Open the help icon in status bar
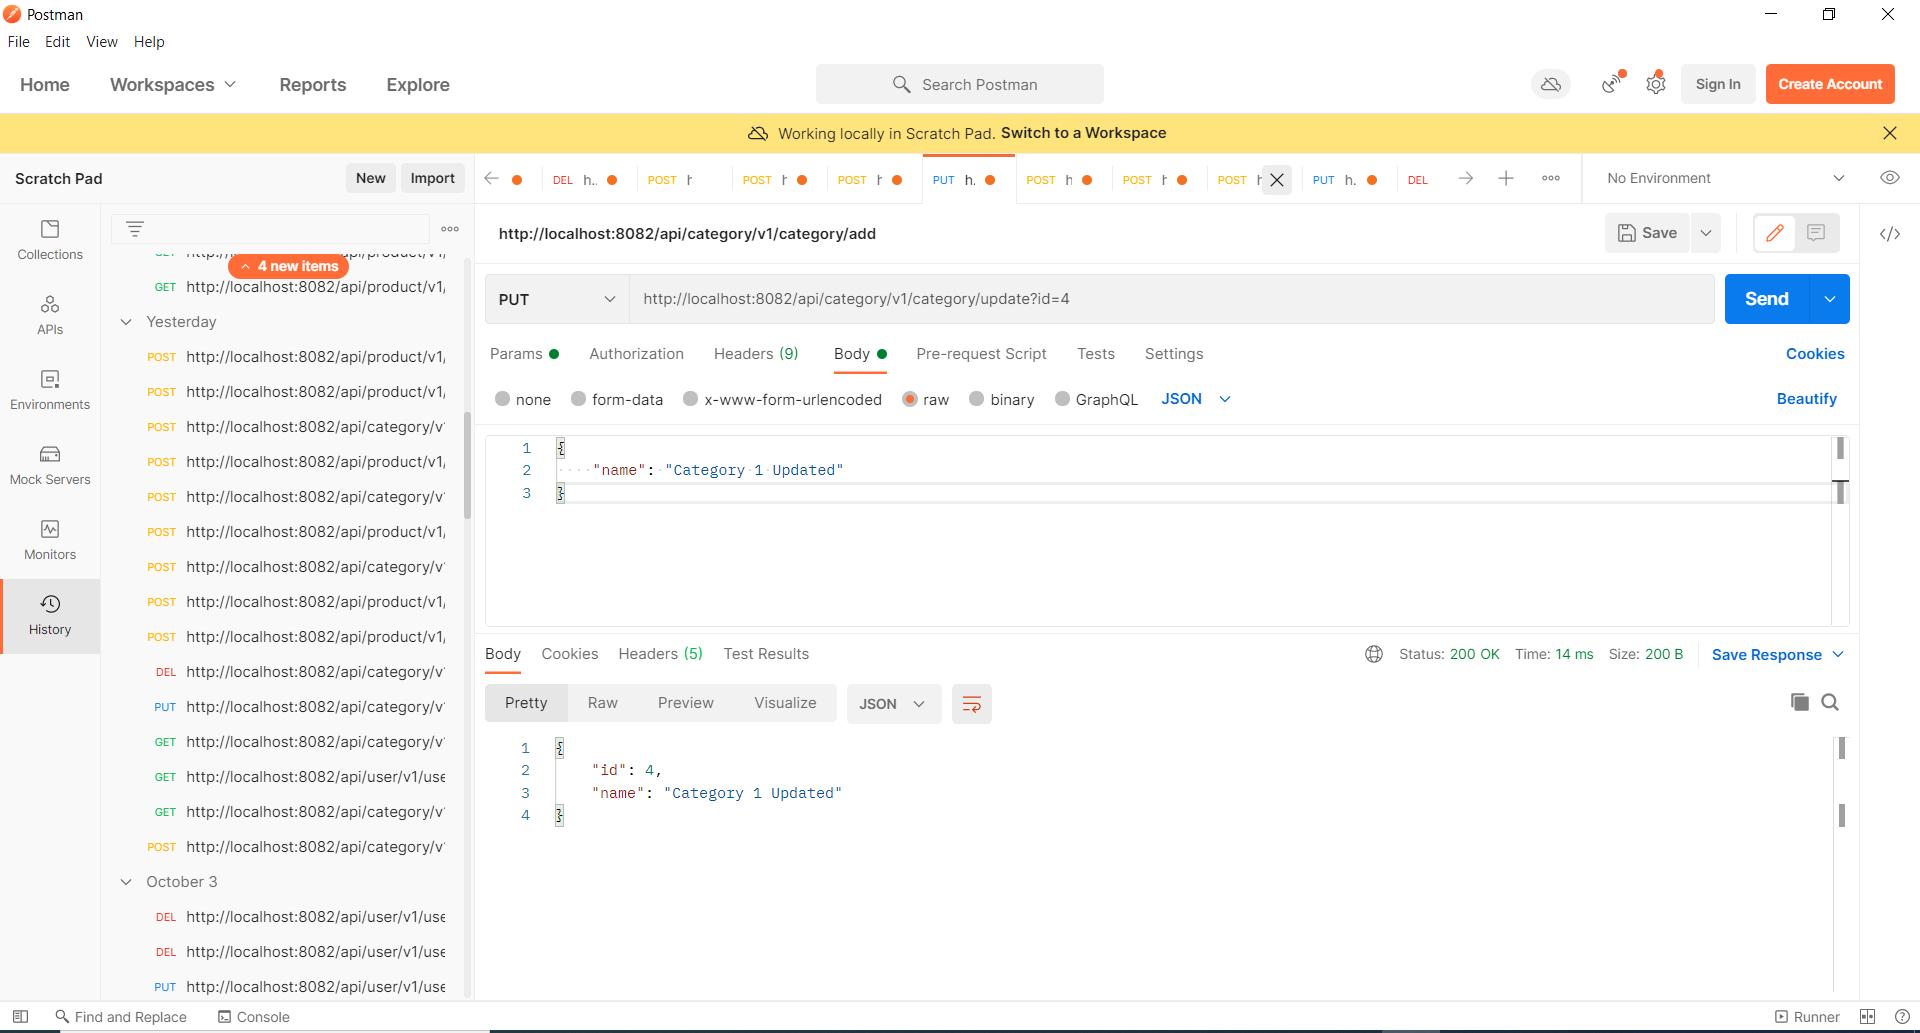Screen dimensions: 1920x1033 pos(1902,1016)
